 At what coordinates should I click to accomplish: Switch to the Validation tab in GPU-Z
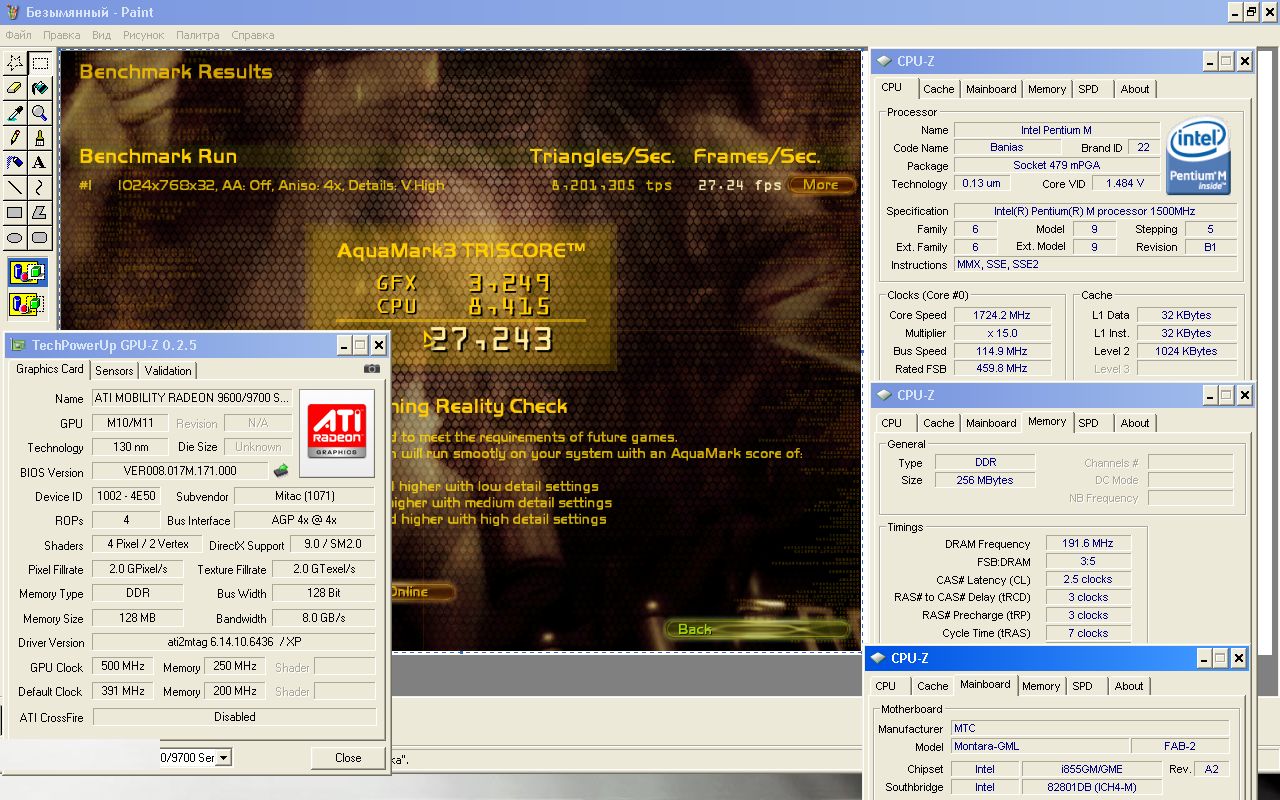[168, 371]
